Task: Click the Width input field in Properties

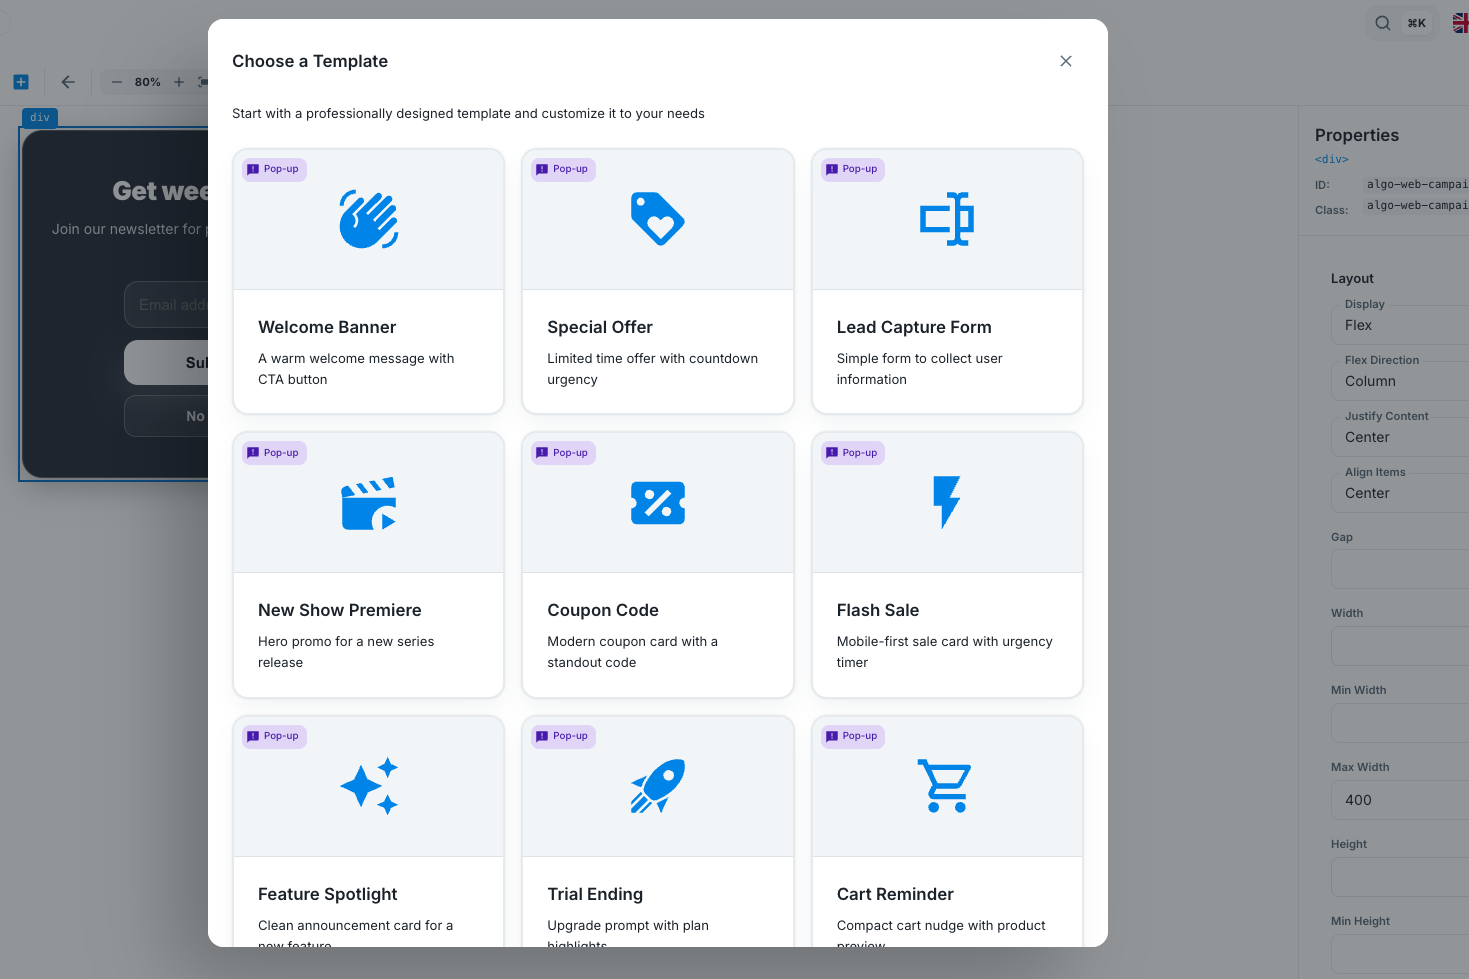Action: pyautogui.click(x=1400, y=646)
